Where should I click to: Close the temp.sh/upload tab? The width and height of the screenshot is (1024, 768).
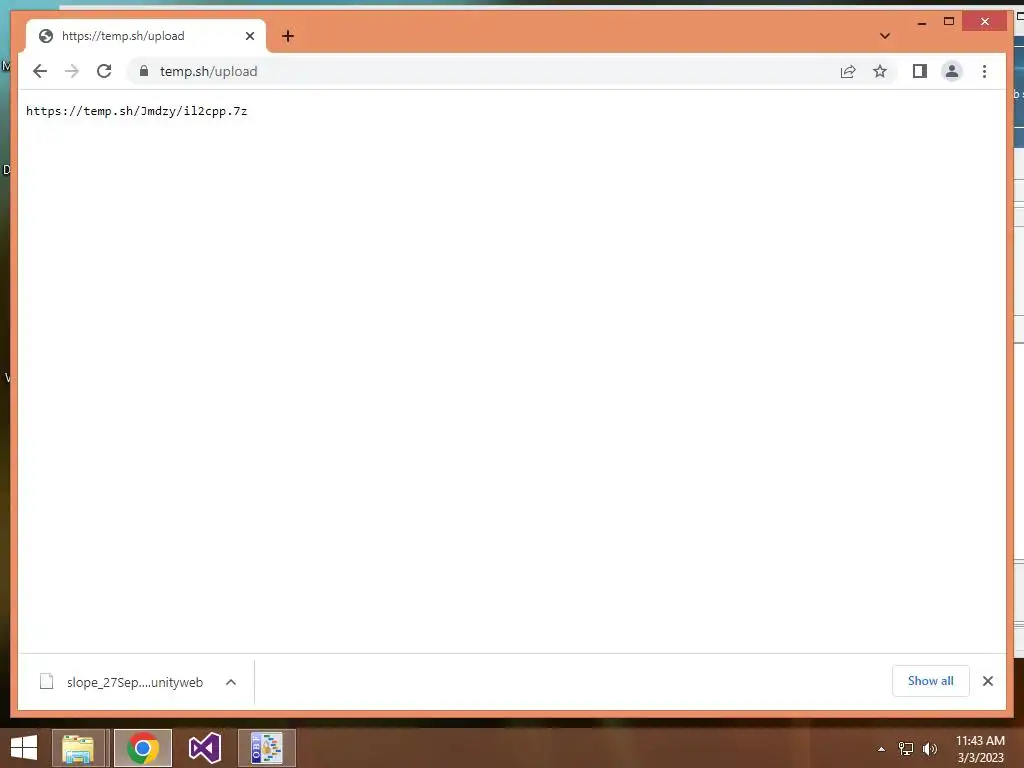249,36
